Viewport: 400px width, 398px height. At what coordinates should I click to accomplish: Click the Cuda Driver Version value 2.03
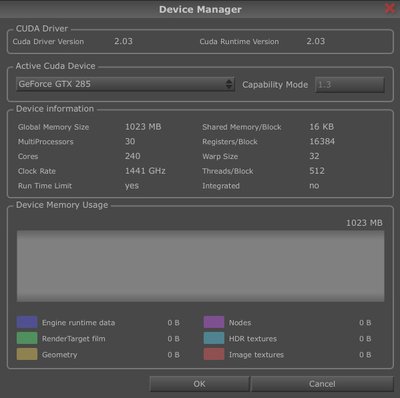pyautogui.click(x=123, y=41)
